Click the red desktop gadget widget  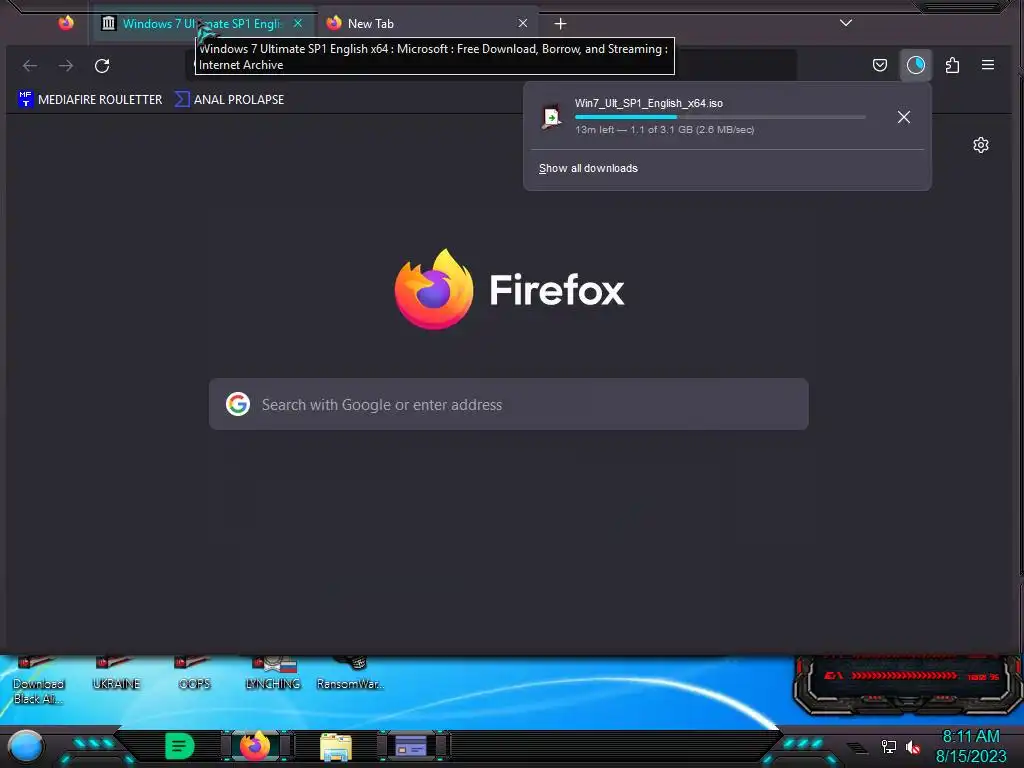(906, 686)
